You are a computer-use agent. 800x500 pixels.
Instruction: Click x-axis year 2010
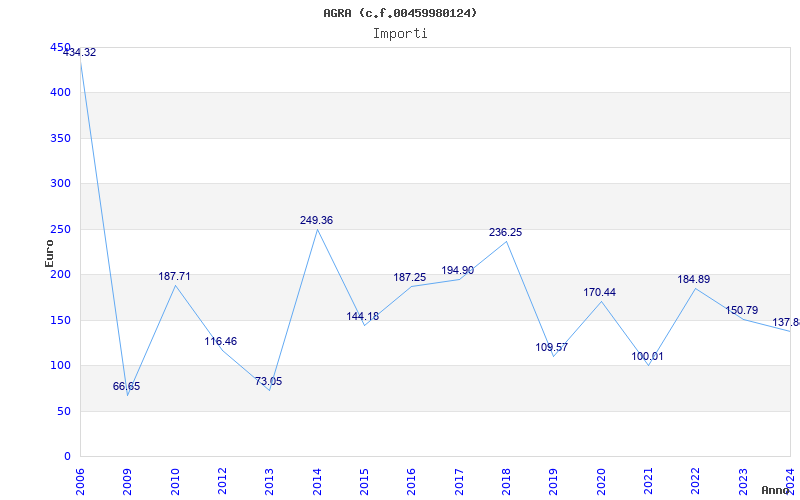(x=175, y=481)
